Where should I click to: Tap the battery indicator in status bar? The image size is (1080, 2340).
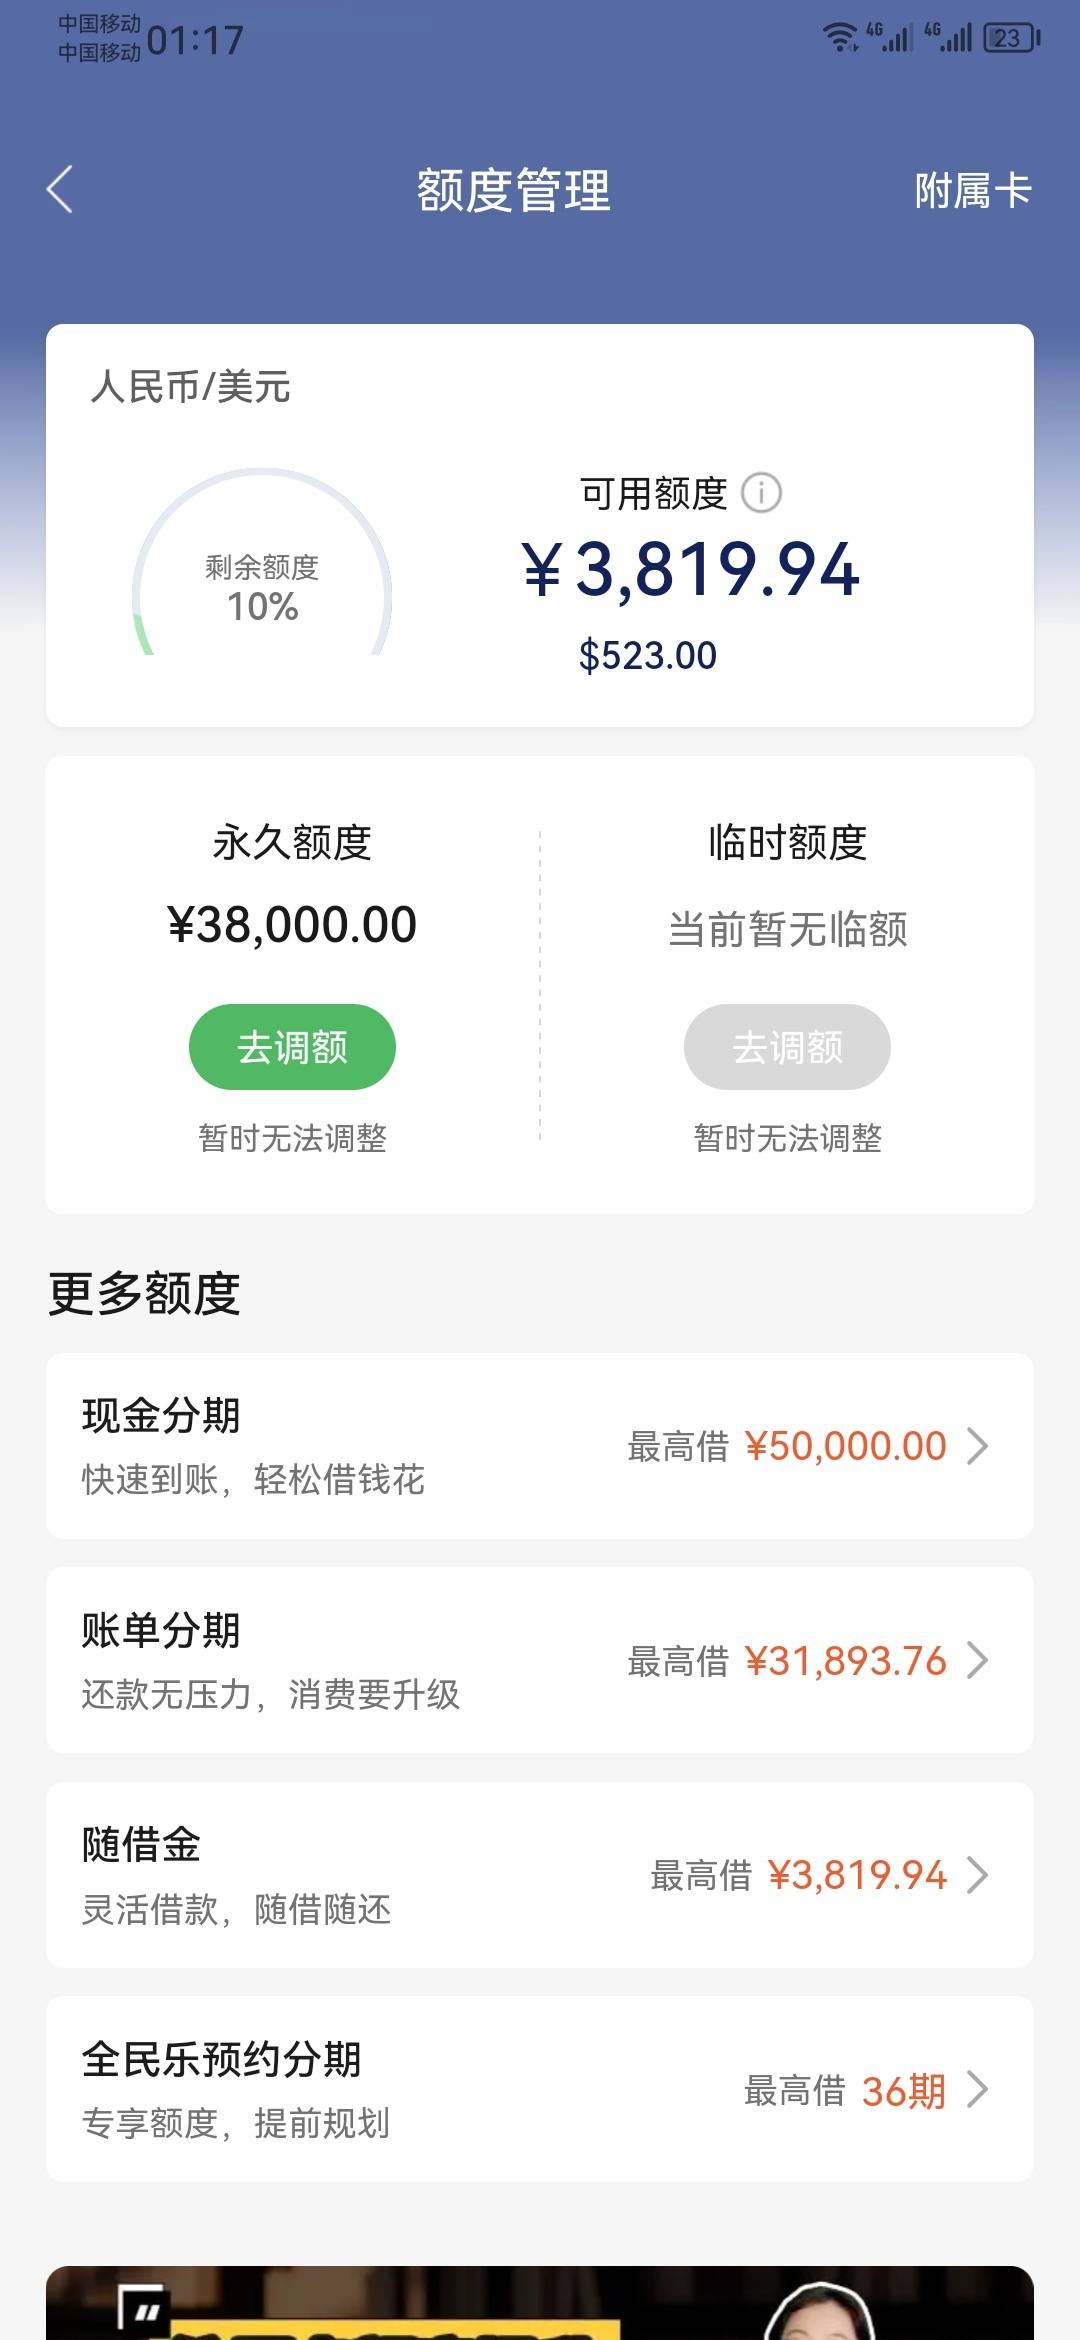[x=1012, y=38]
